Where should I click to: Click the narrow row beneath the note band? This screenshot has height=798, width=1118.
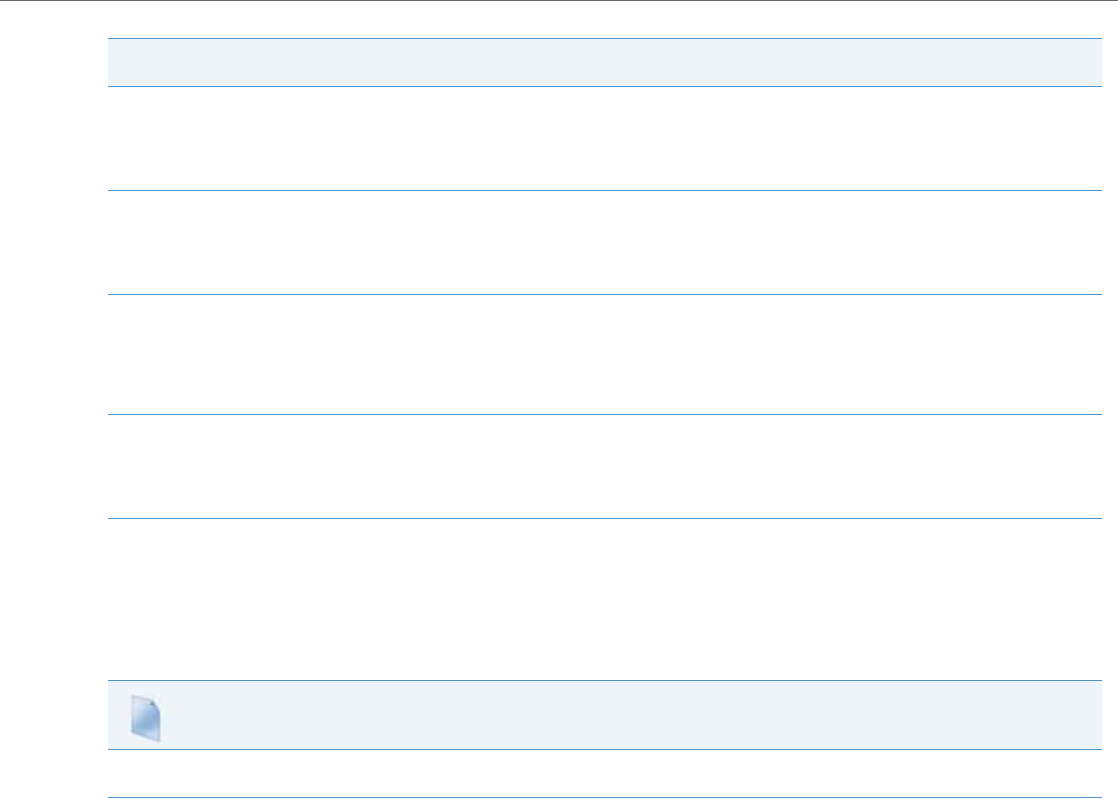(598, 774)
